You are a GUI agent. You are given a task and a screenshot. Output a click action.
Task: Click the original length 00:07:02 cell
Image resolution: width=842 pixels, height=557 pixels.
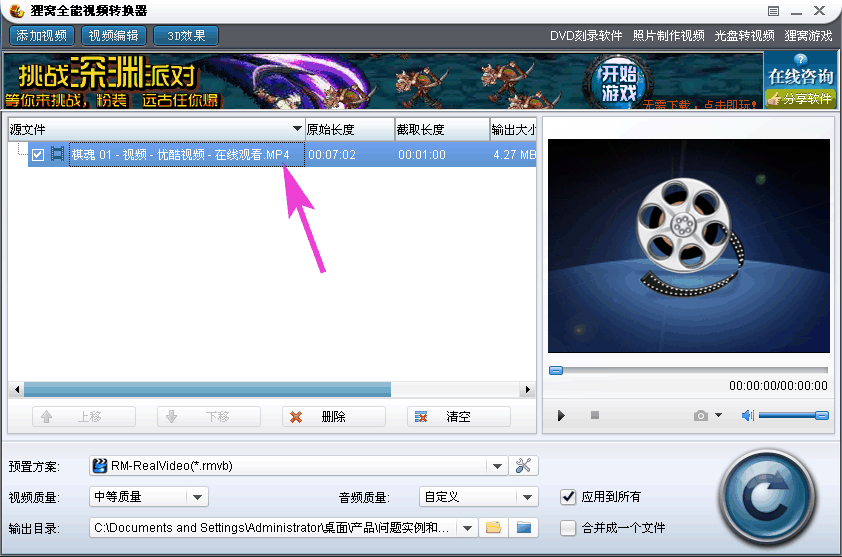point(332,155)
